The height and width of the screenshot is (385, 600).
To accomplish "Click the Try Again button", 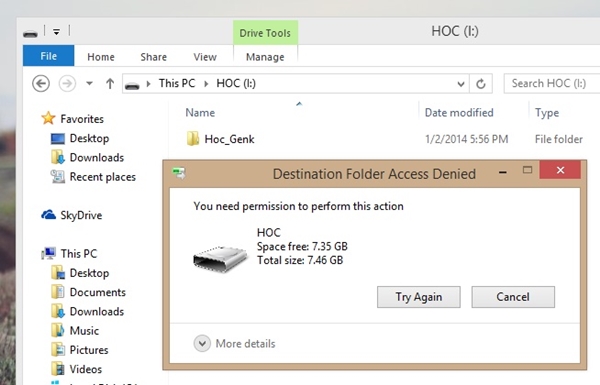I will point(419,297).
